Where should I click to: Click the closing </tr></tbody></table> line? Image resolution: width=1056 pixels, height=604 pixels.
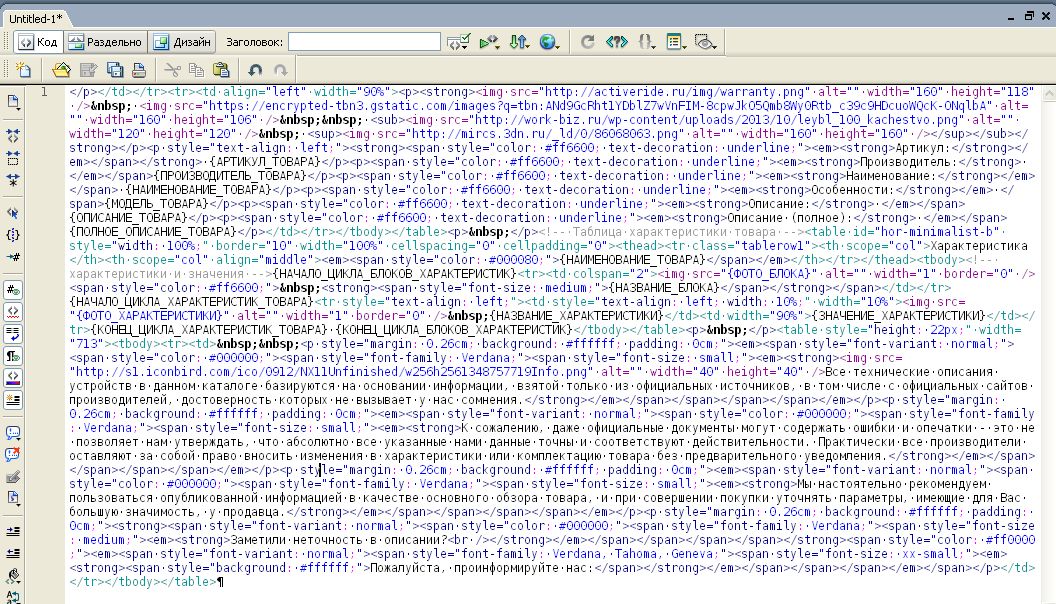click(x=143, y=582)
